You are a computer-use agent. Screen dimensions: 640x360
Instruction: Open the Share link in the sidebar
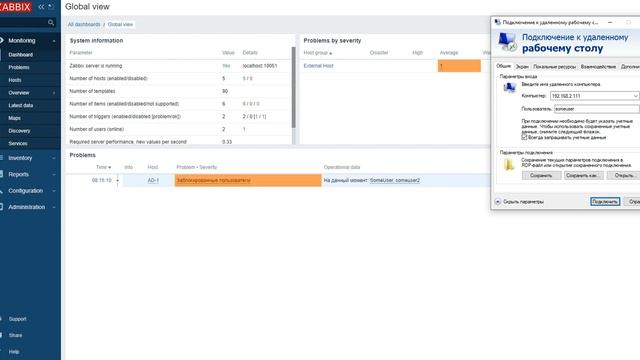pyautogui.click(x=16, y=336)
